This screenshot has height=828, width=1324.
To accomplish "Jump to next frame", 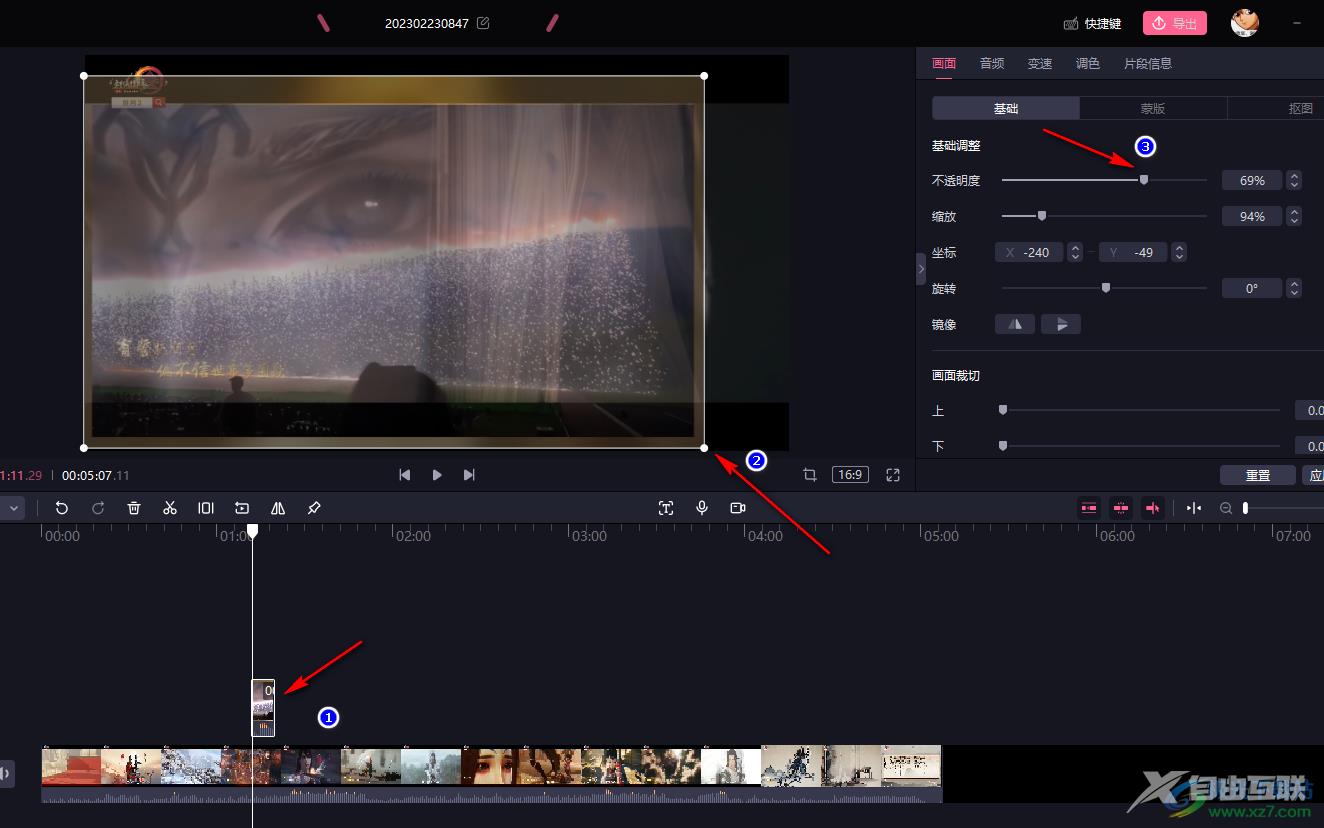I will (469, 475).
